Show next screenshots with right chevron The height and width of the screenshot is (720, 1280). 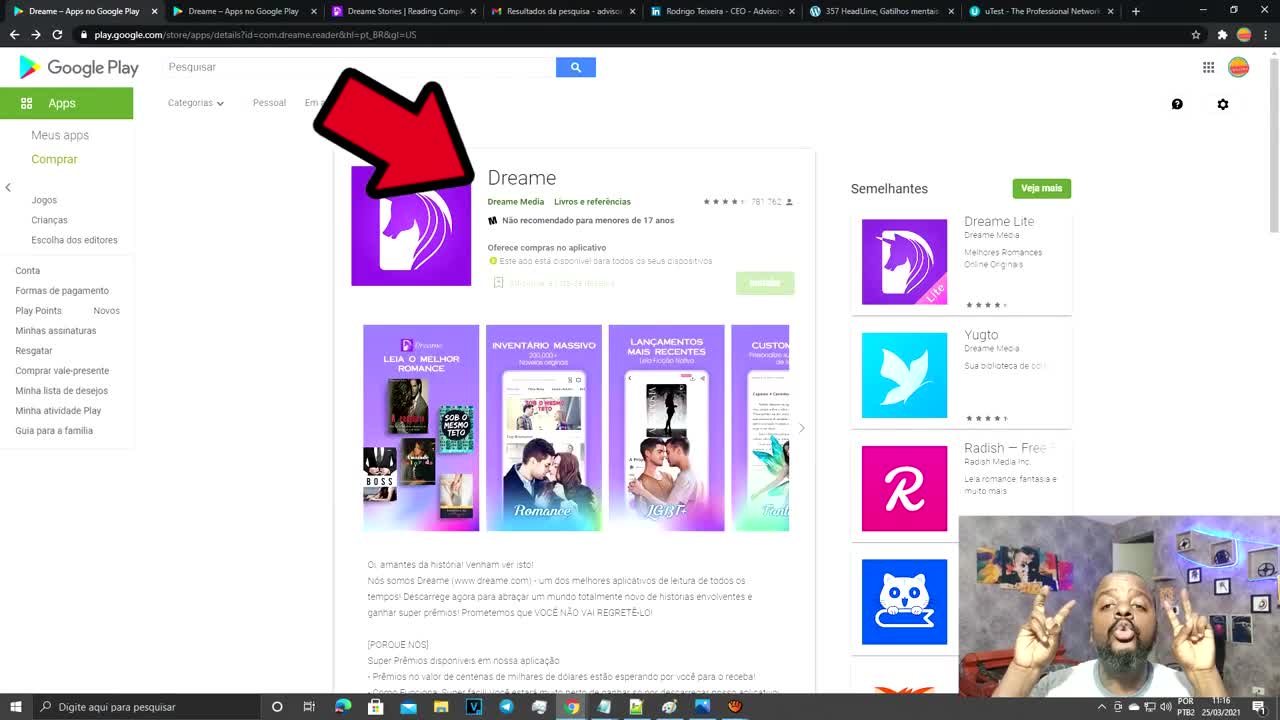point(801,428)
